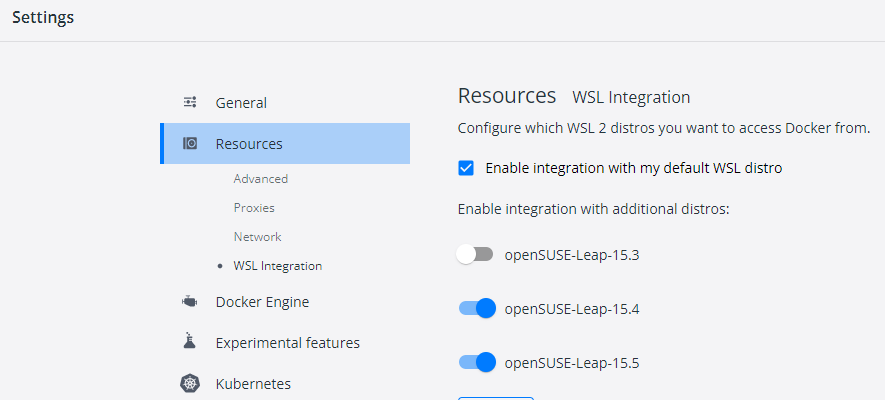Select the WSL Integration sub-item
Image resolution: width=885 pixels, height=400 pixels.
pyautogui.click(x=278, y=266)
